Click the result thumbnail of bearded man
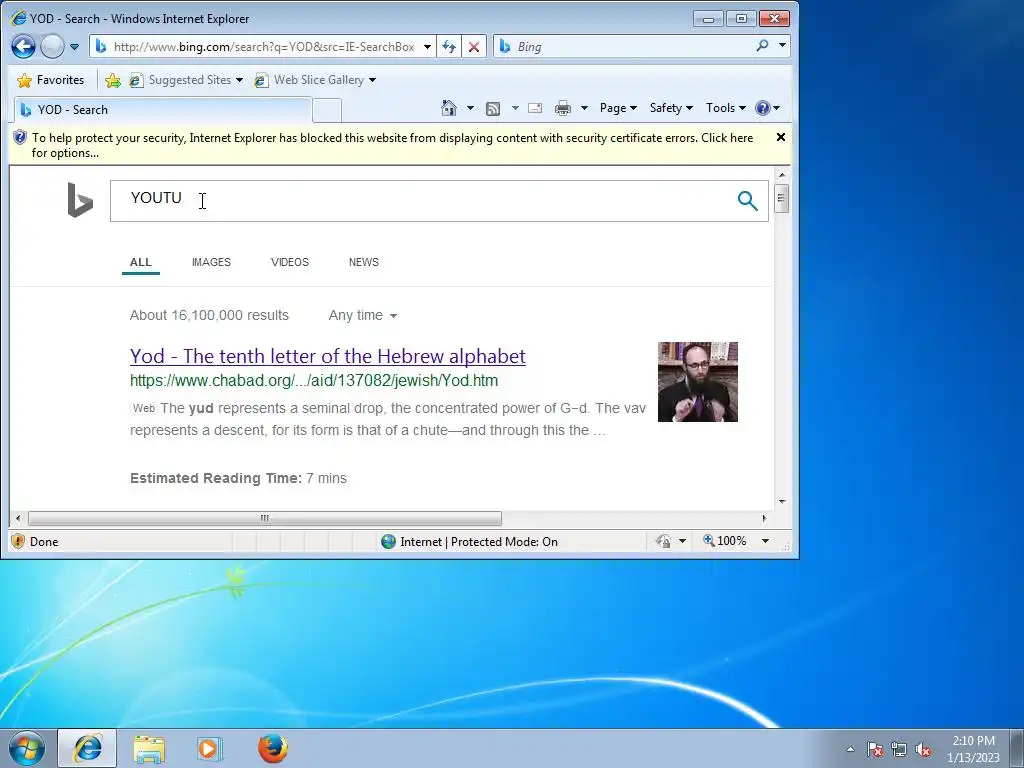 point(697,381)
